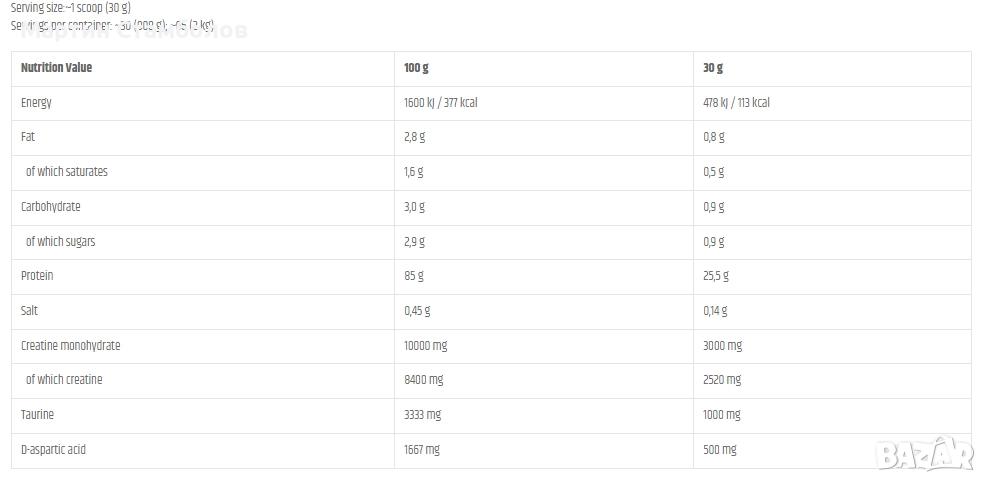Select the "of which saturates" label
986x483 pixels.
66,172
